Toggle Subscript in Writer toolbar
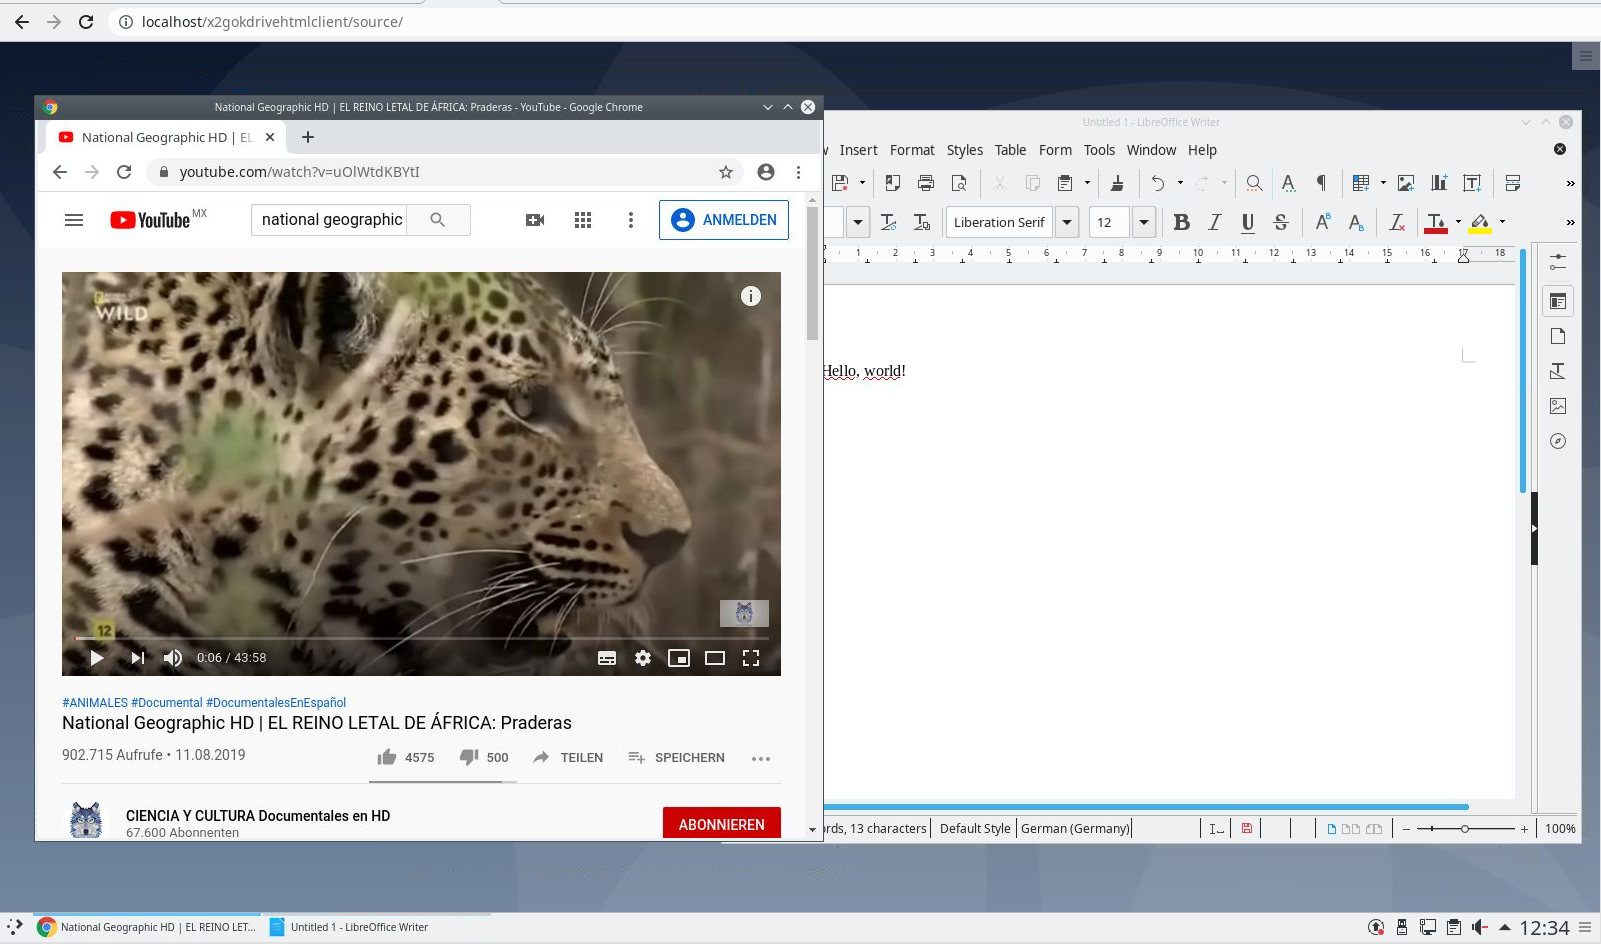Image resolution: width=1601 pixels, height=944 pixels. pos(1355,222)
